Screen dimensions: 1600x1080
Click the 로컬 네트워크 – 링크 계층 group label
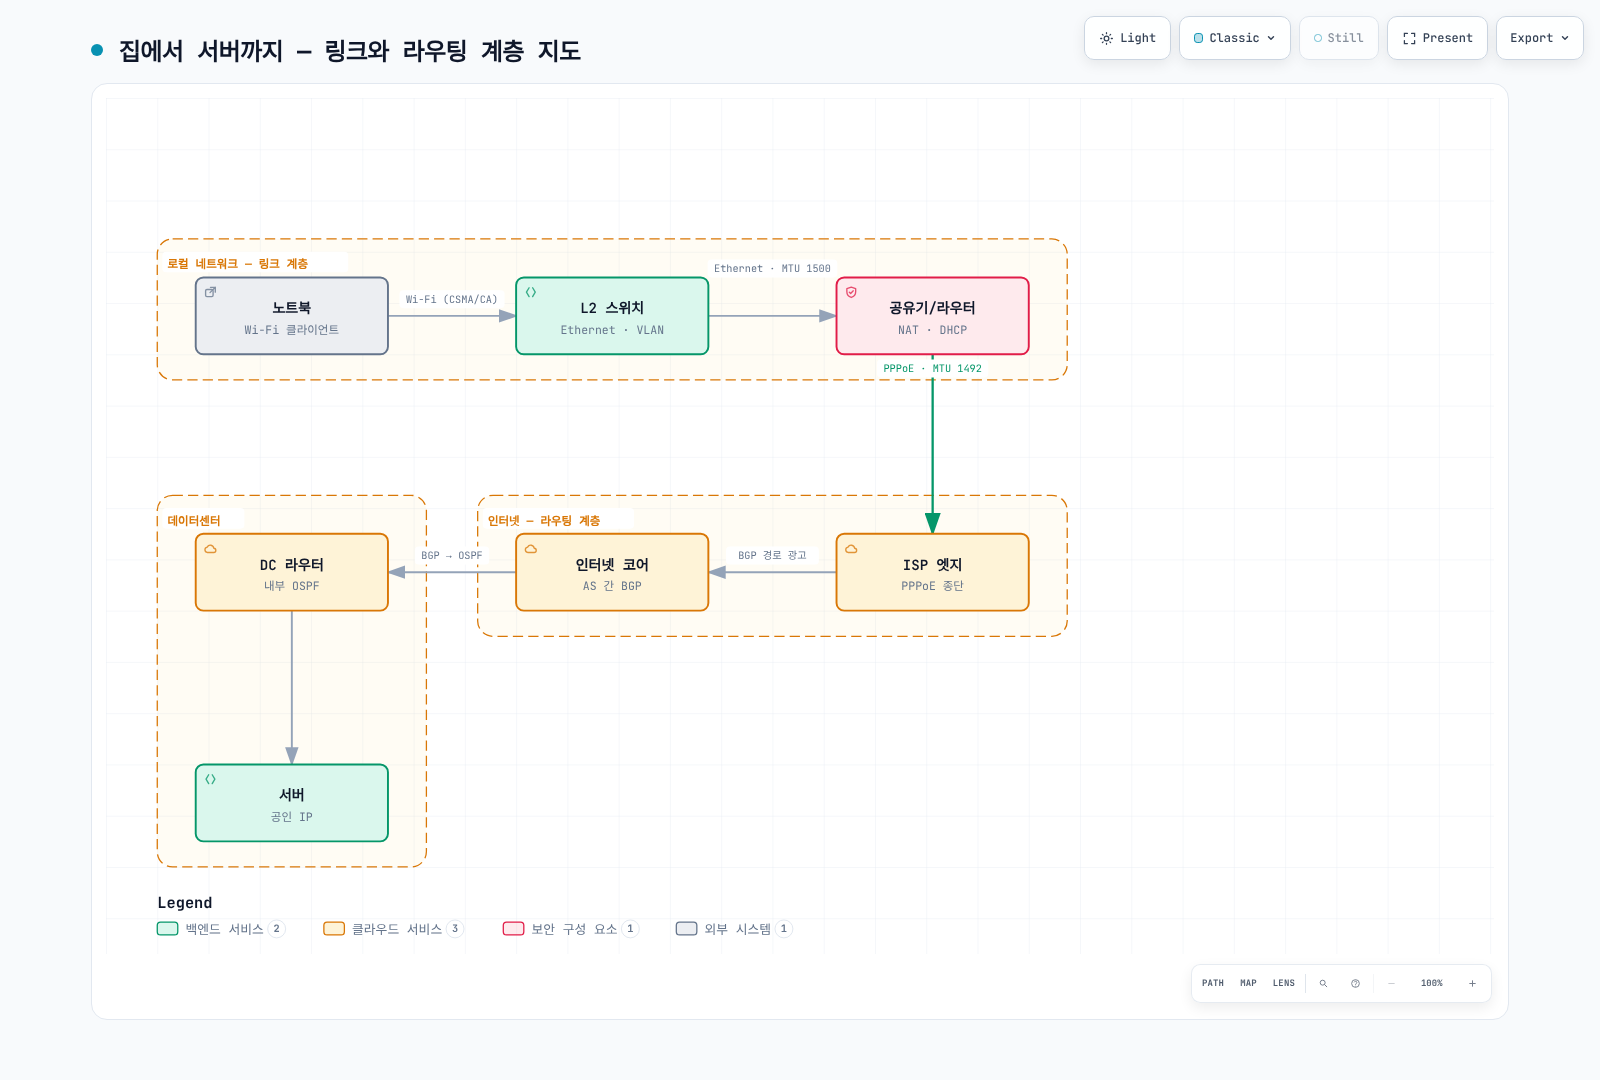coord(238,264)
